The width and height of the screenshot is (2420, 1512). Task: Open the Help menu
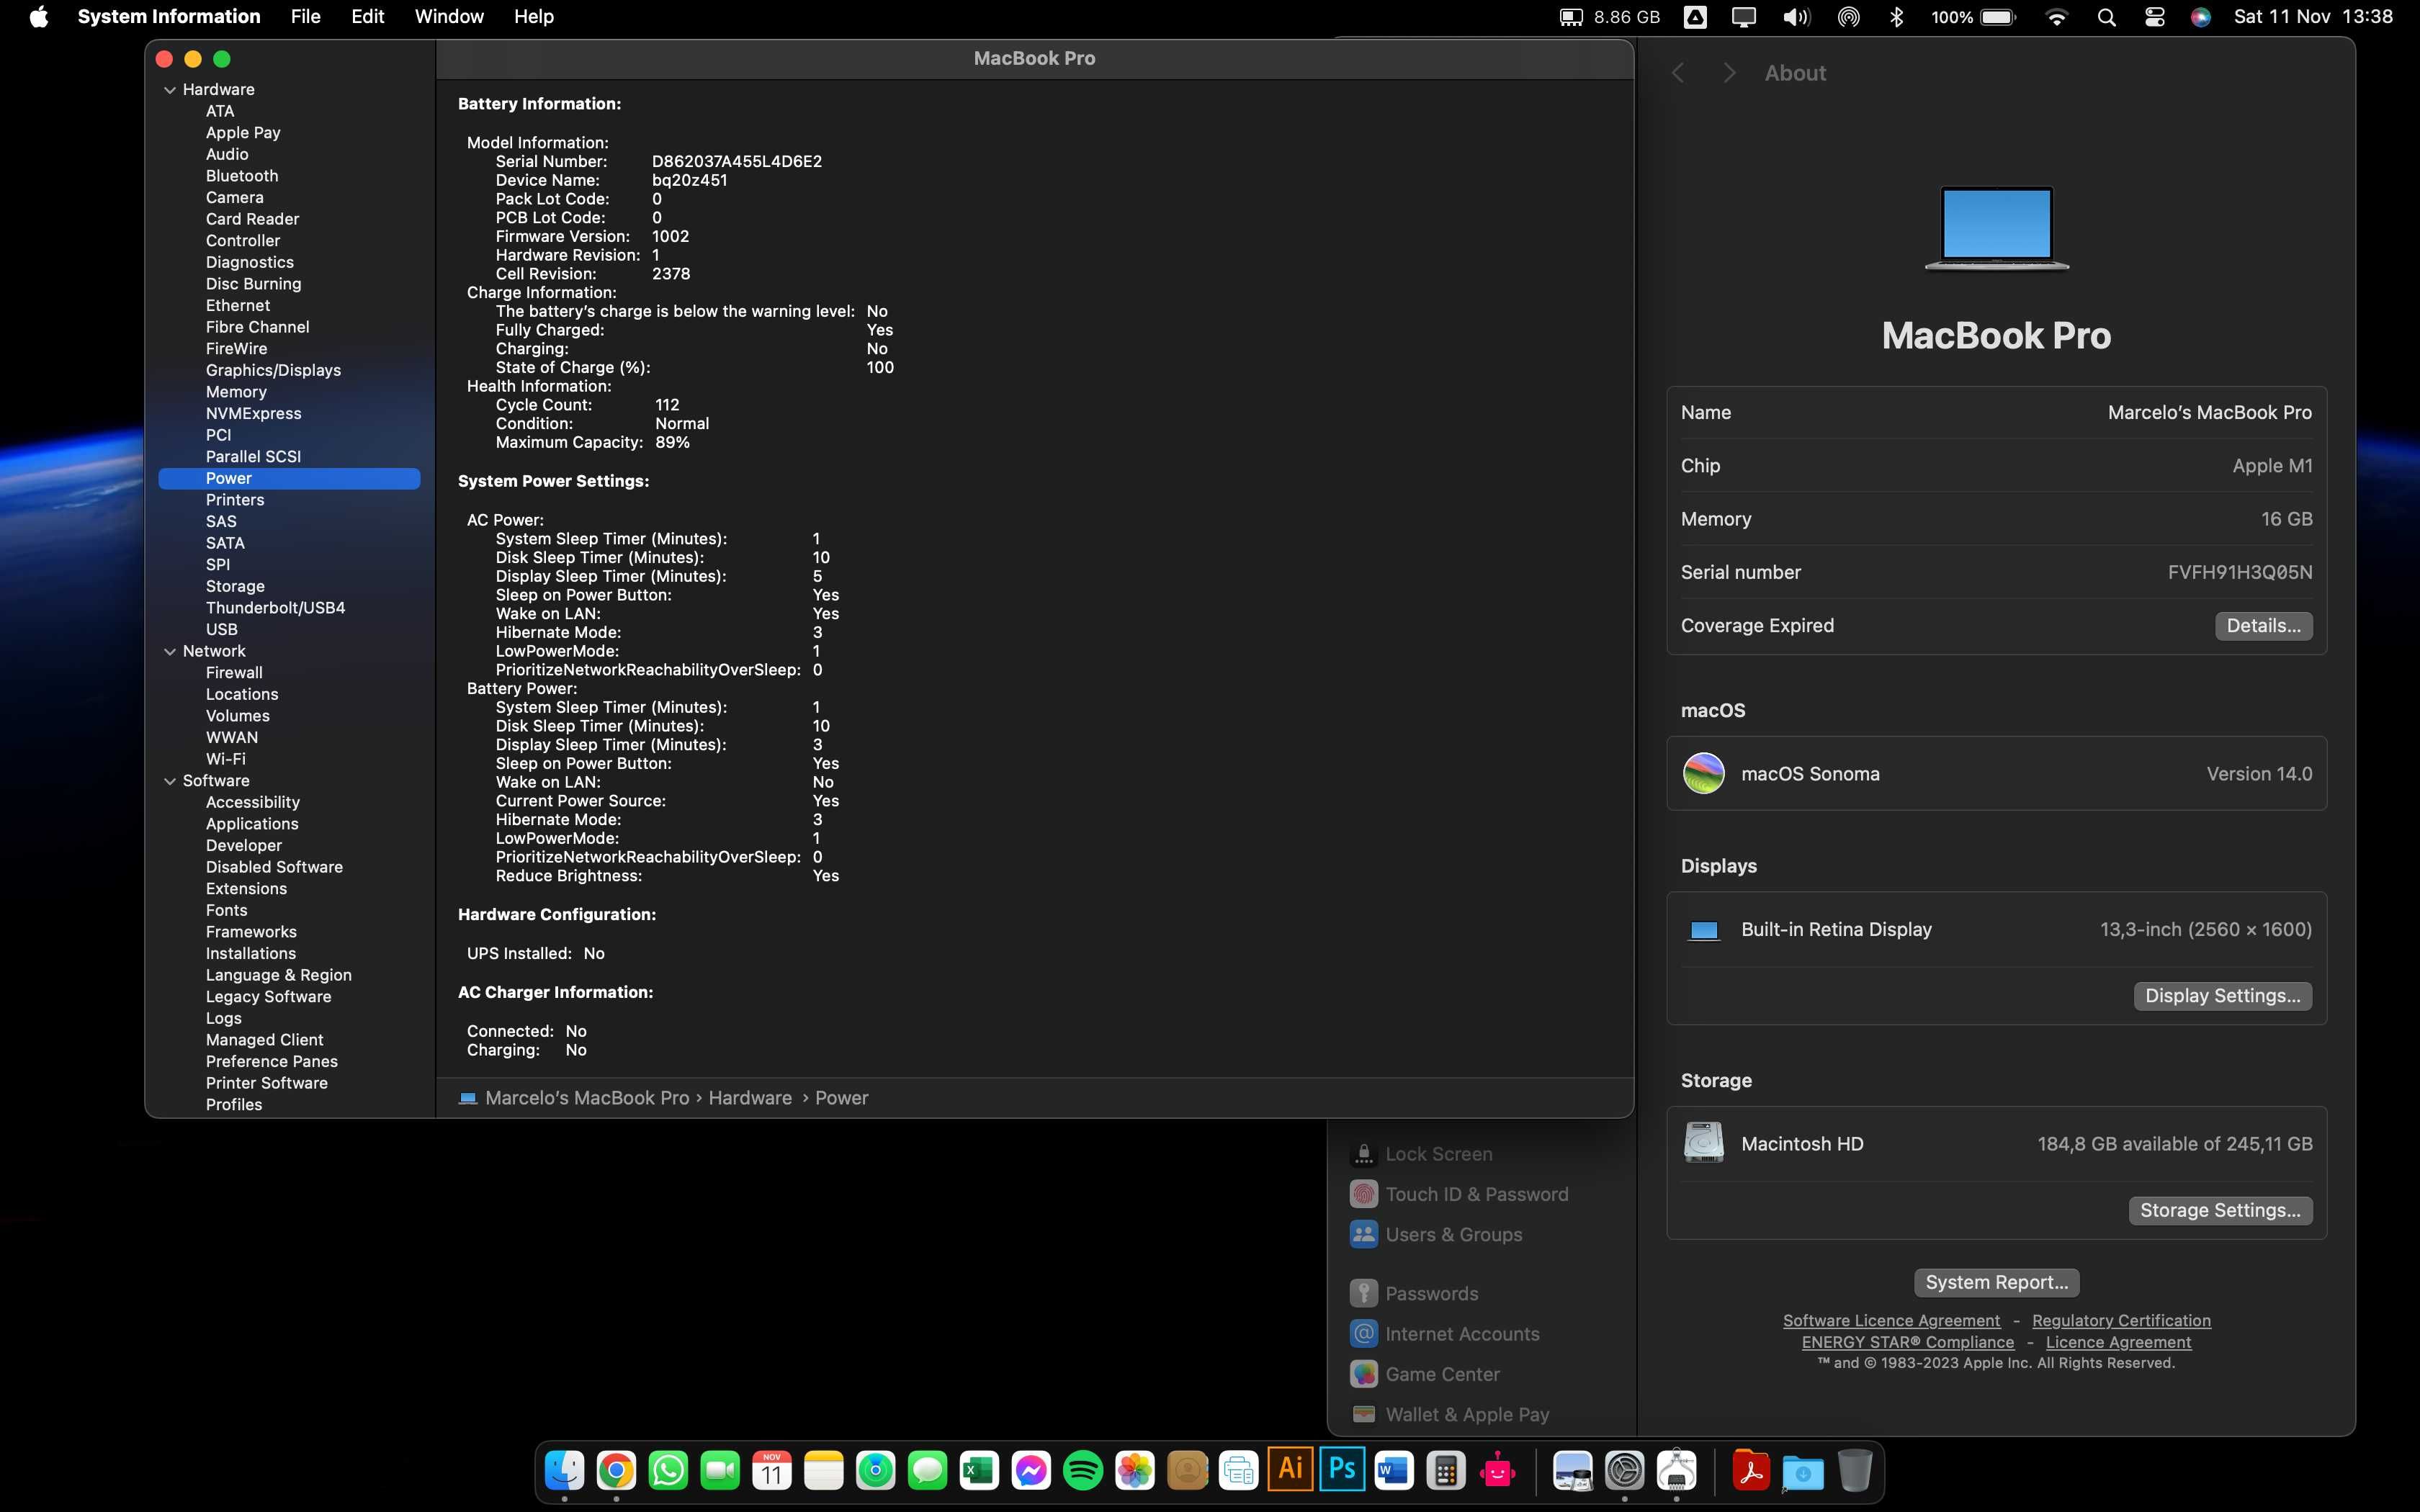[x=533, y=17]
